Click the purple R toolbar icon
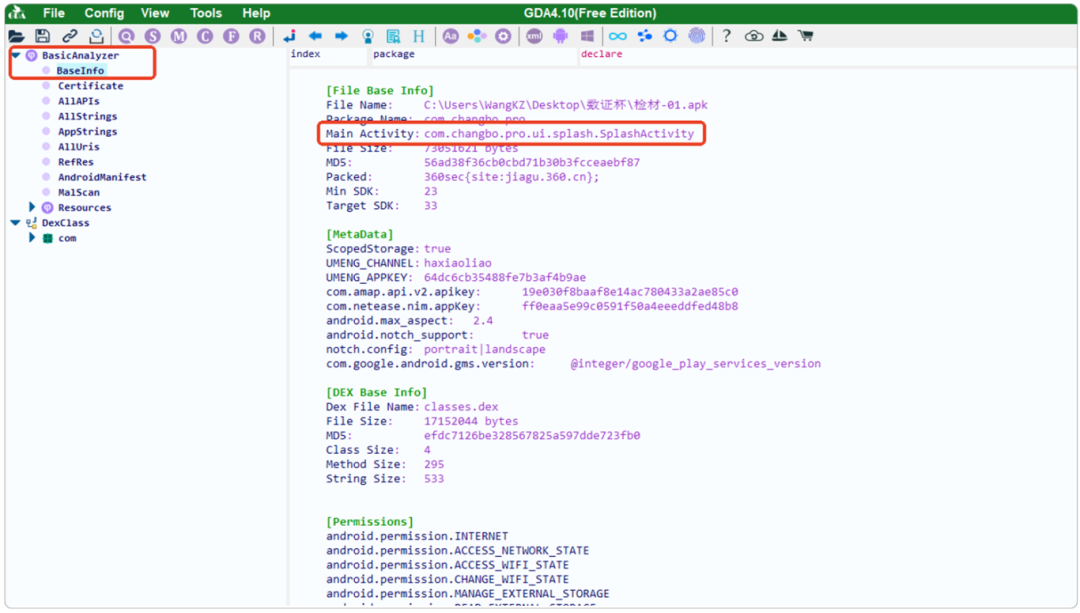1080x613 pixels. 257,36
